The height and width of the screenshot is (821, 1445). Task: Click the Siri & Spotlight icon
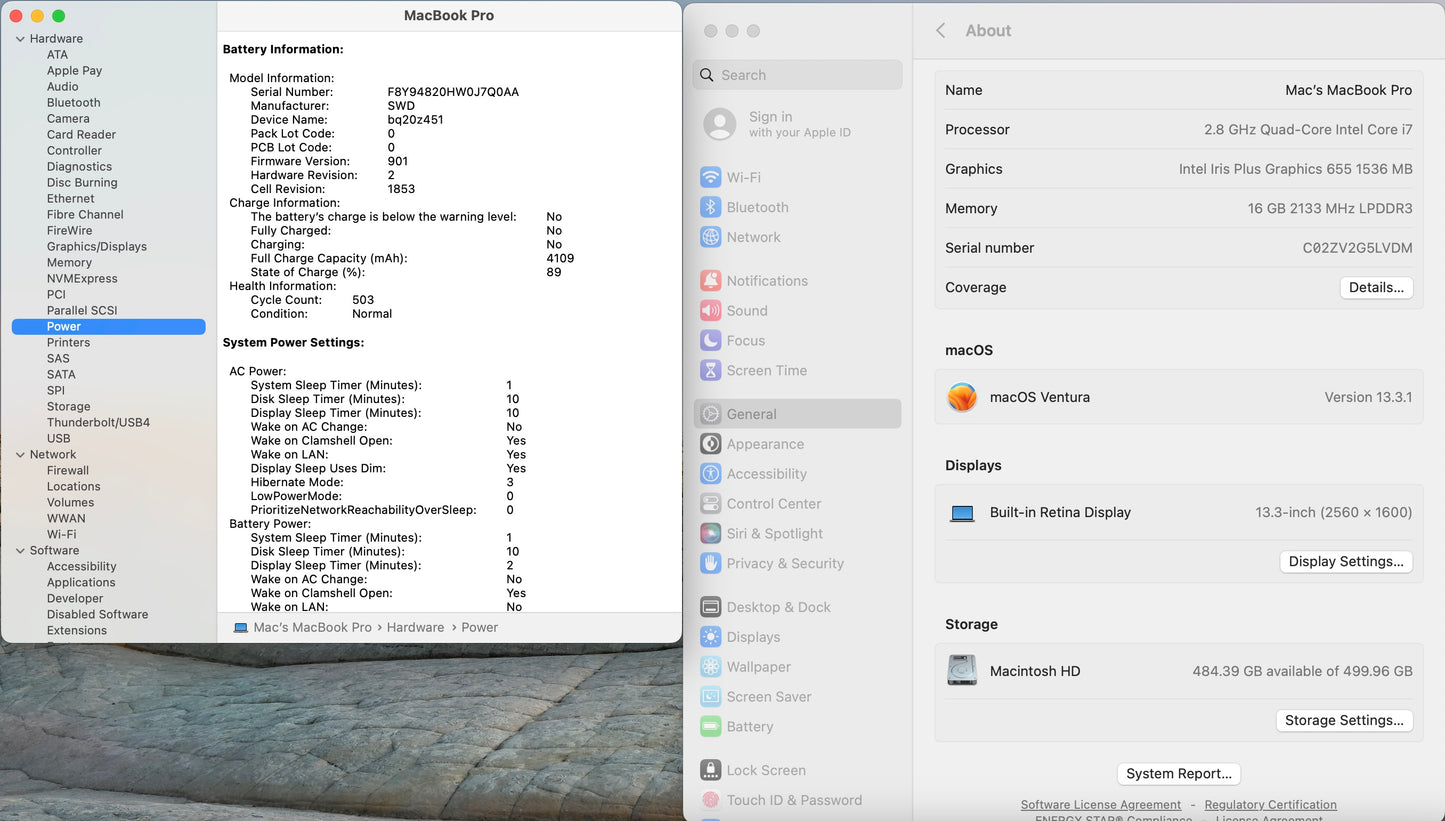(710, 533)
